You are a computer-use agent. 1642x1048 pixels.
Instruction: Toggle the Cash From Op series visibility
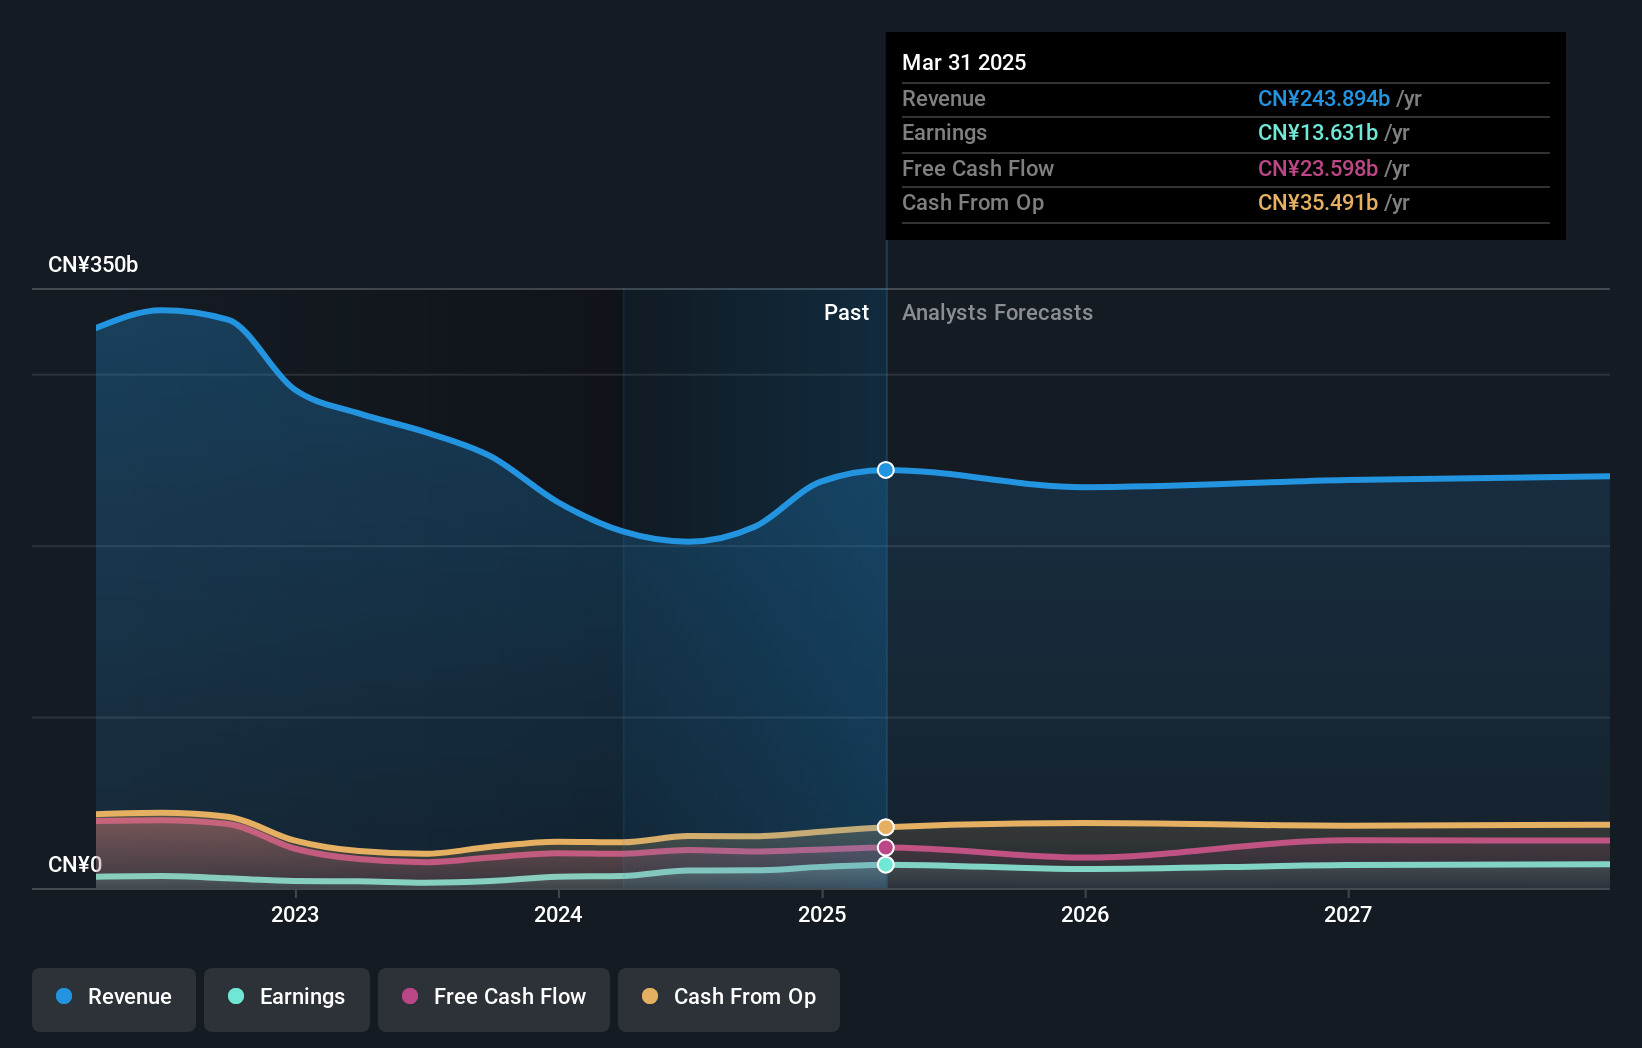tap(729, 997)
